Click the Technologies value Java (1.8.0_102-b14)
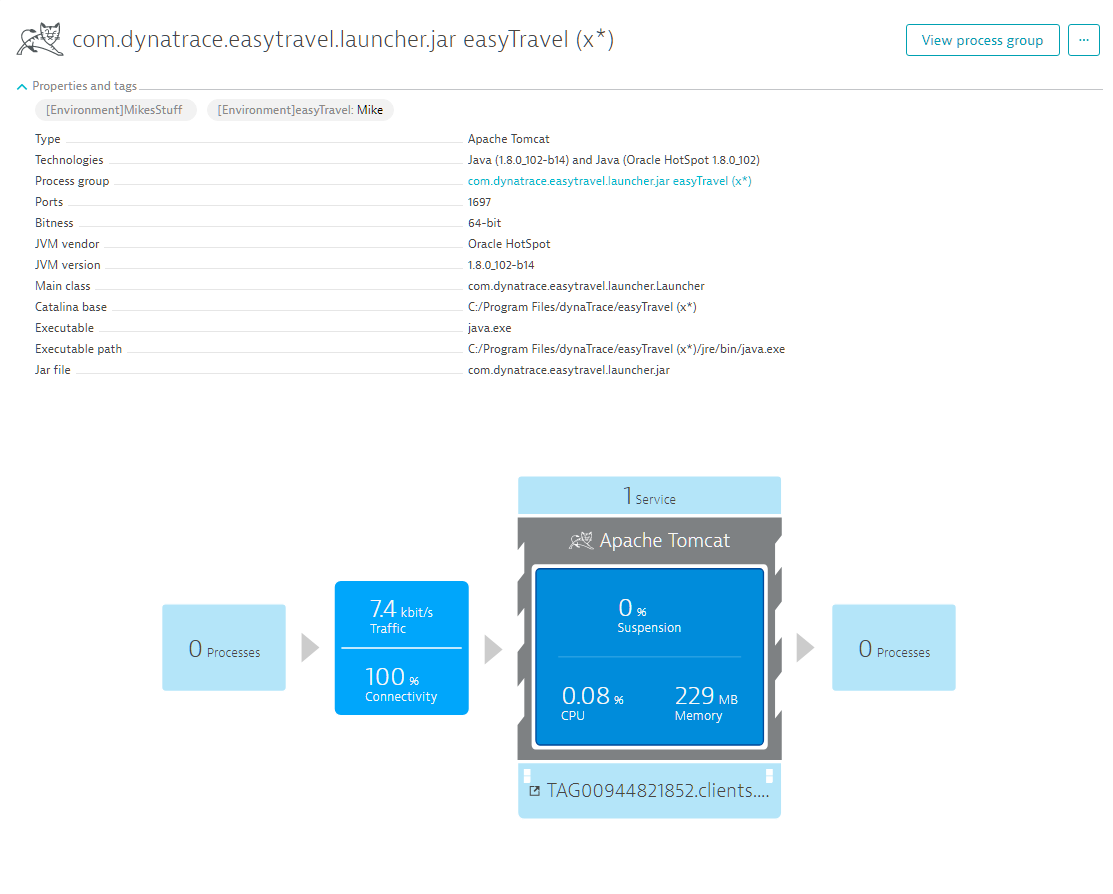This screenshot has height=894, width=1113. click(613, 160)
